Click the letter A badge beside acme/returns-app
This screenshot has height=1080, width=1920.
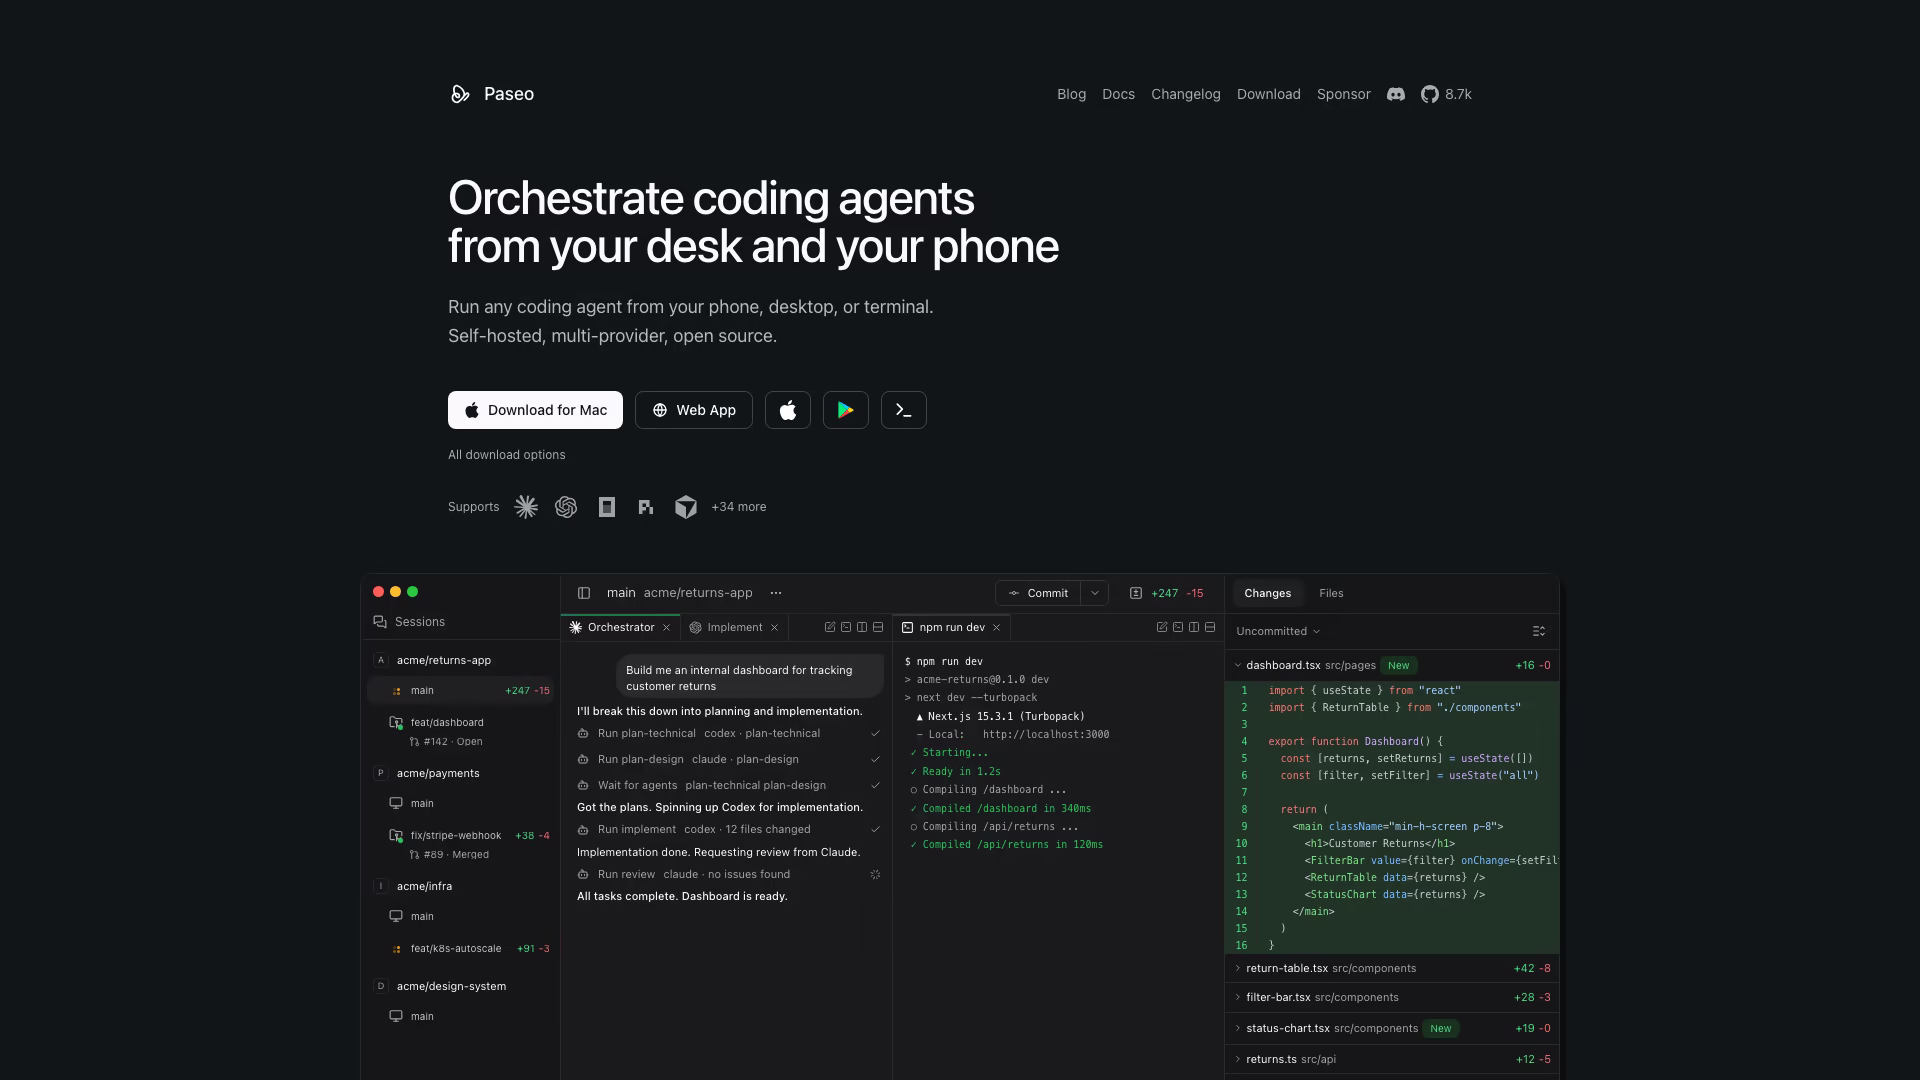(380, 660)
